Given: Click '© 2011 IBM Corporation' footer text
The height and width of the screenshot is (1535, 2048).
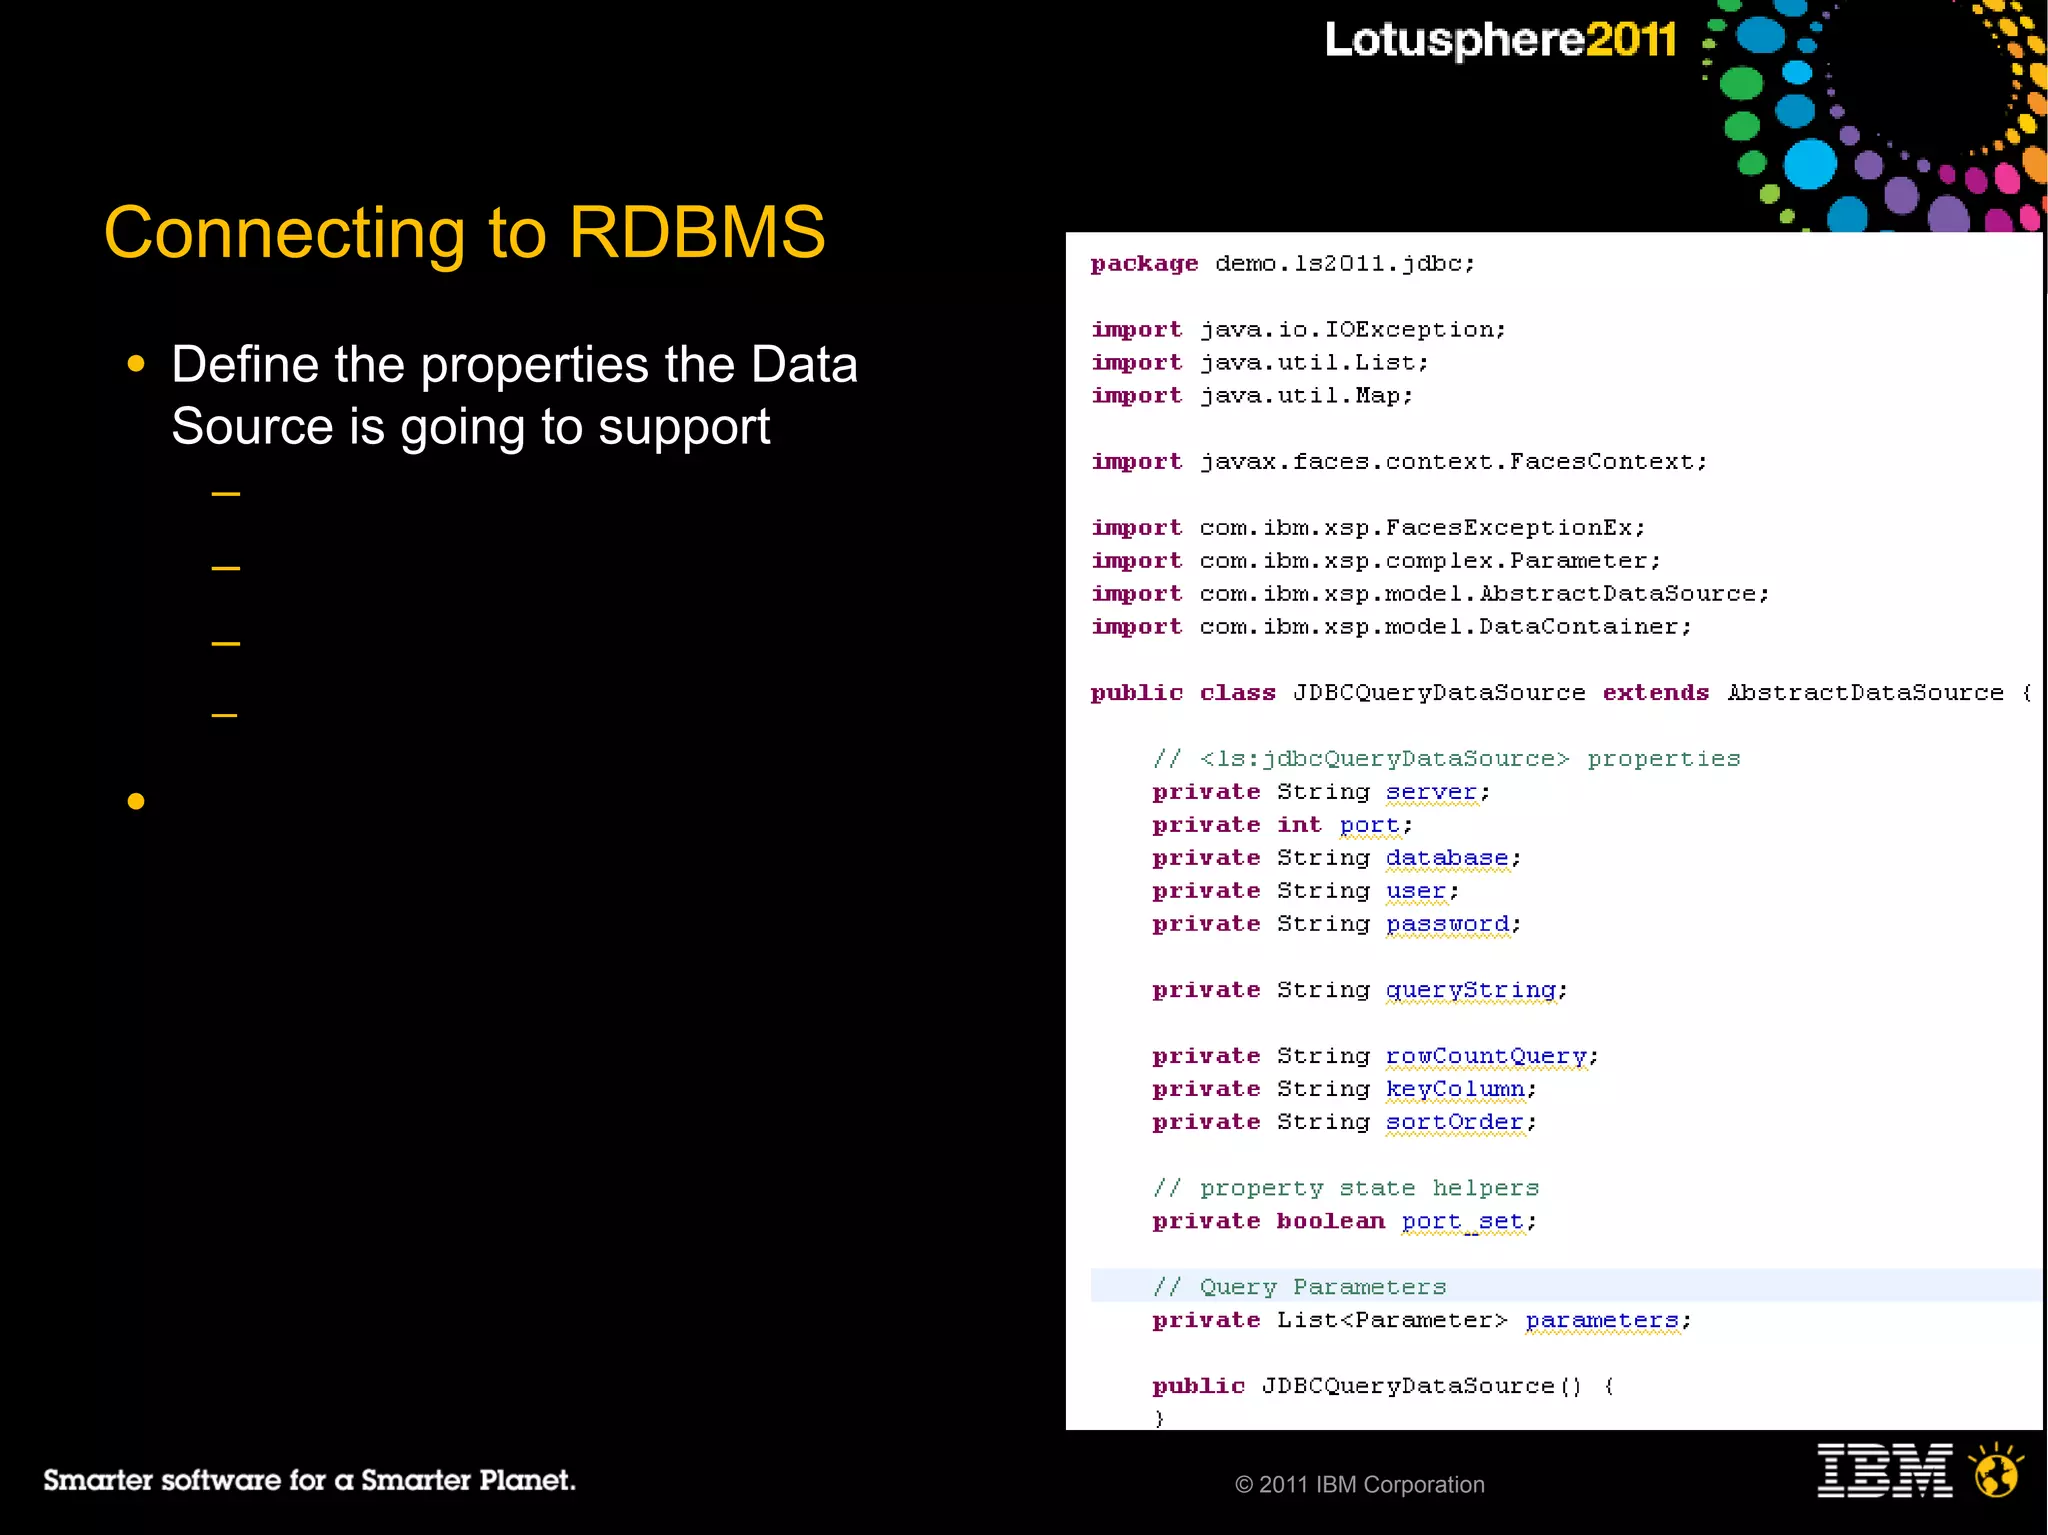Looking at the screenshot, I should 1360,1485.
